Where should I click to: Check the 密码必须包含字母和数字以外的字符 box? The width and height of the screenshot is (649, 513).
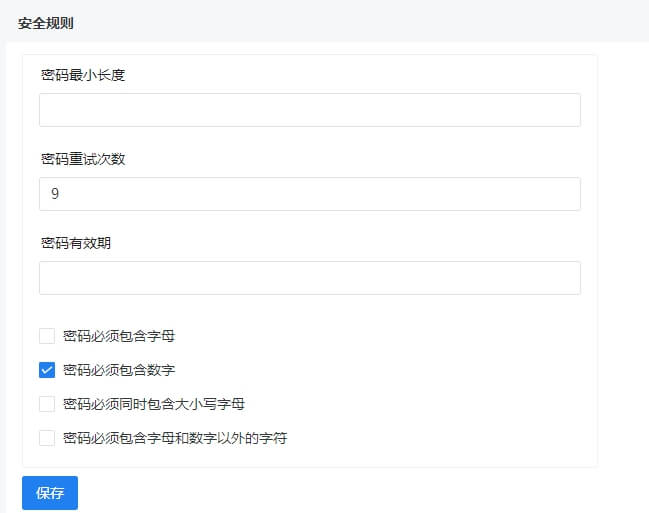click(47, 438)
